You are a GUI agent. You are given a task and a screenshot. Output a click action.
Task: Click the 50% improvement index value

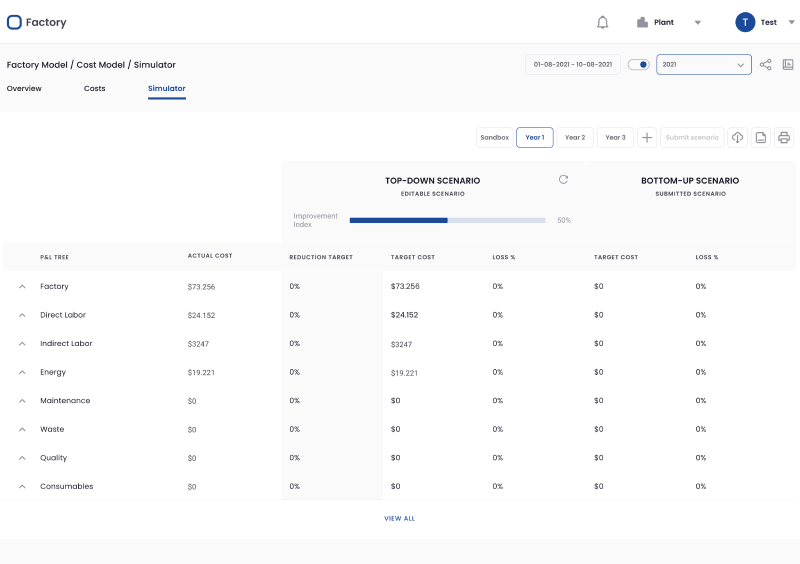point(564,220)
